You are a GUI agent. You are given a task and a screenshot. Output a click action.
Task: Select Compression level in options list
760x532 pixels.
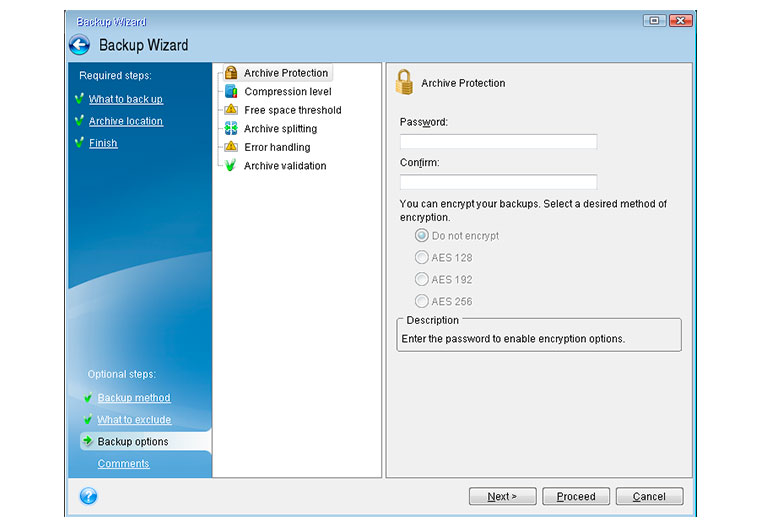point(288,92)
